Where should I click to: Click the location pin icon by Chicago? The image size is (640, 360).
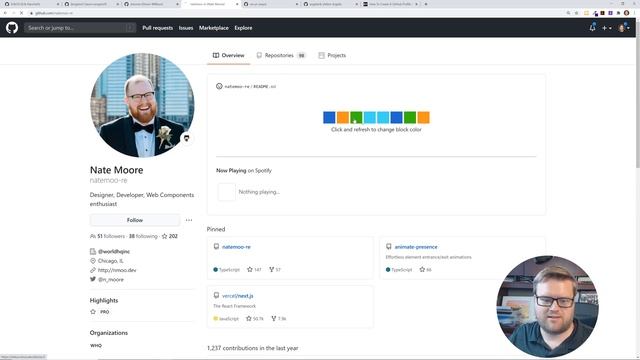coord(93,261)
